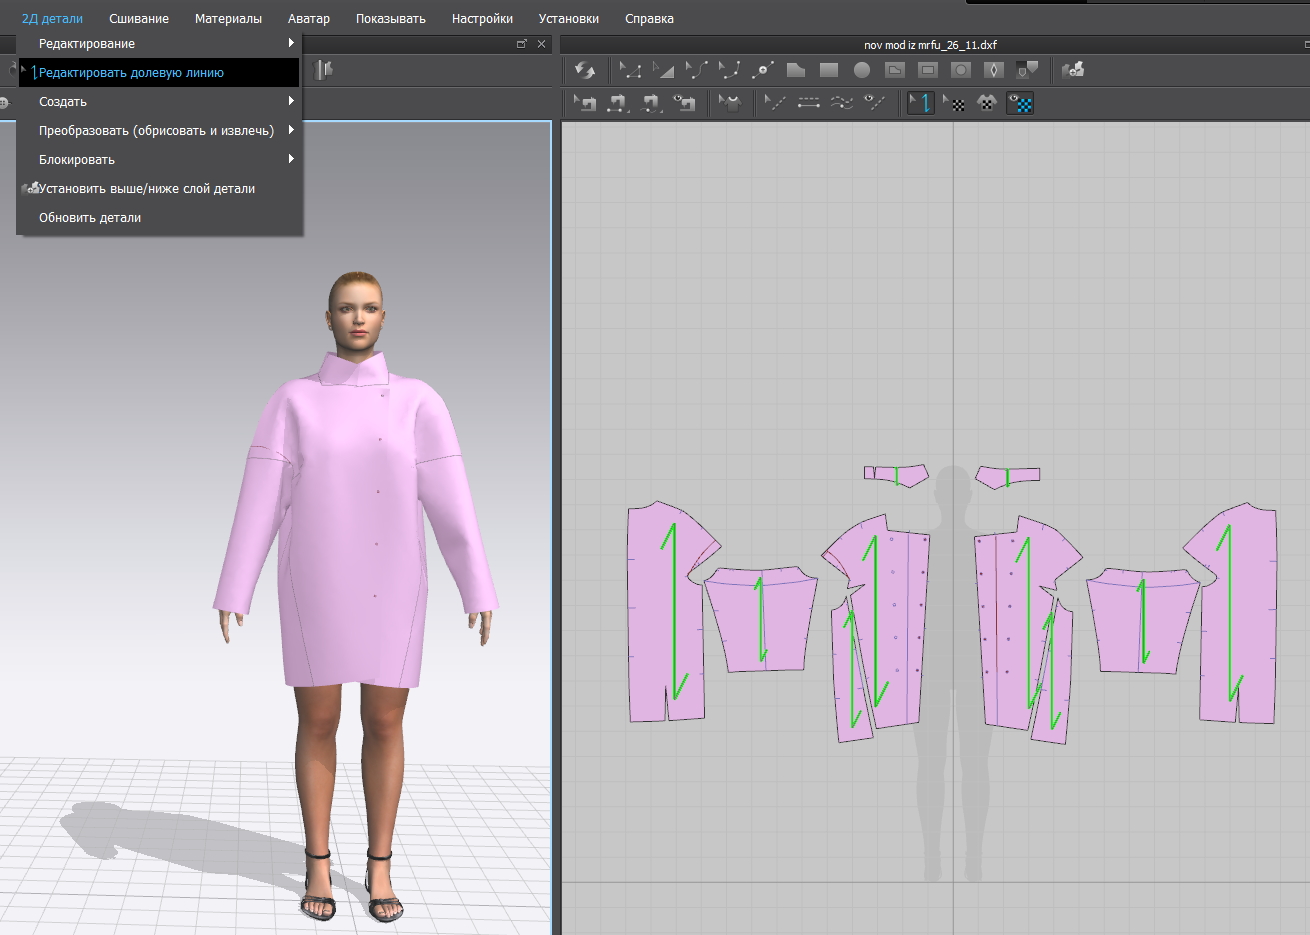This screenshot has width=1310, height=935.
Task: Select the T-shirt garment select tool
Action: (x=731, y=103)
